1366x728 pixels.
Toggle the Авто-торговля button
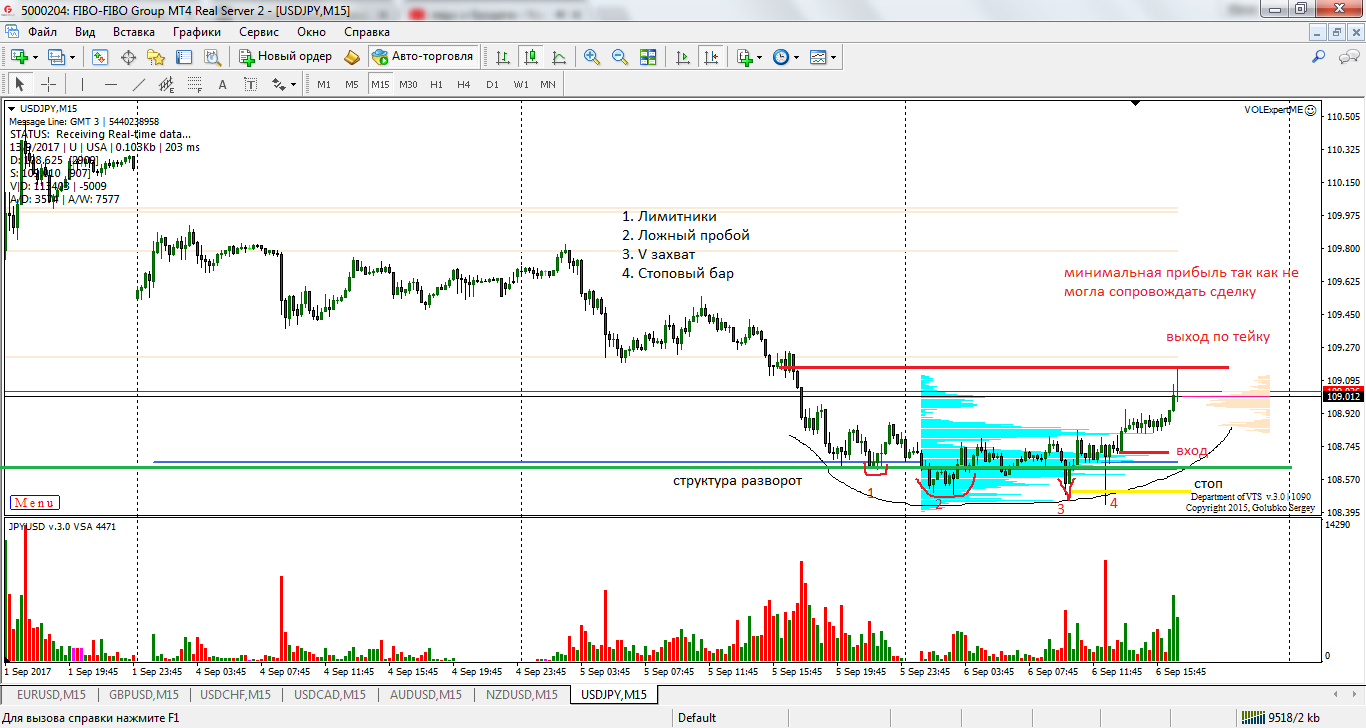(x=423, y=57)
